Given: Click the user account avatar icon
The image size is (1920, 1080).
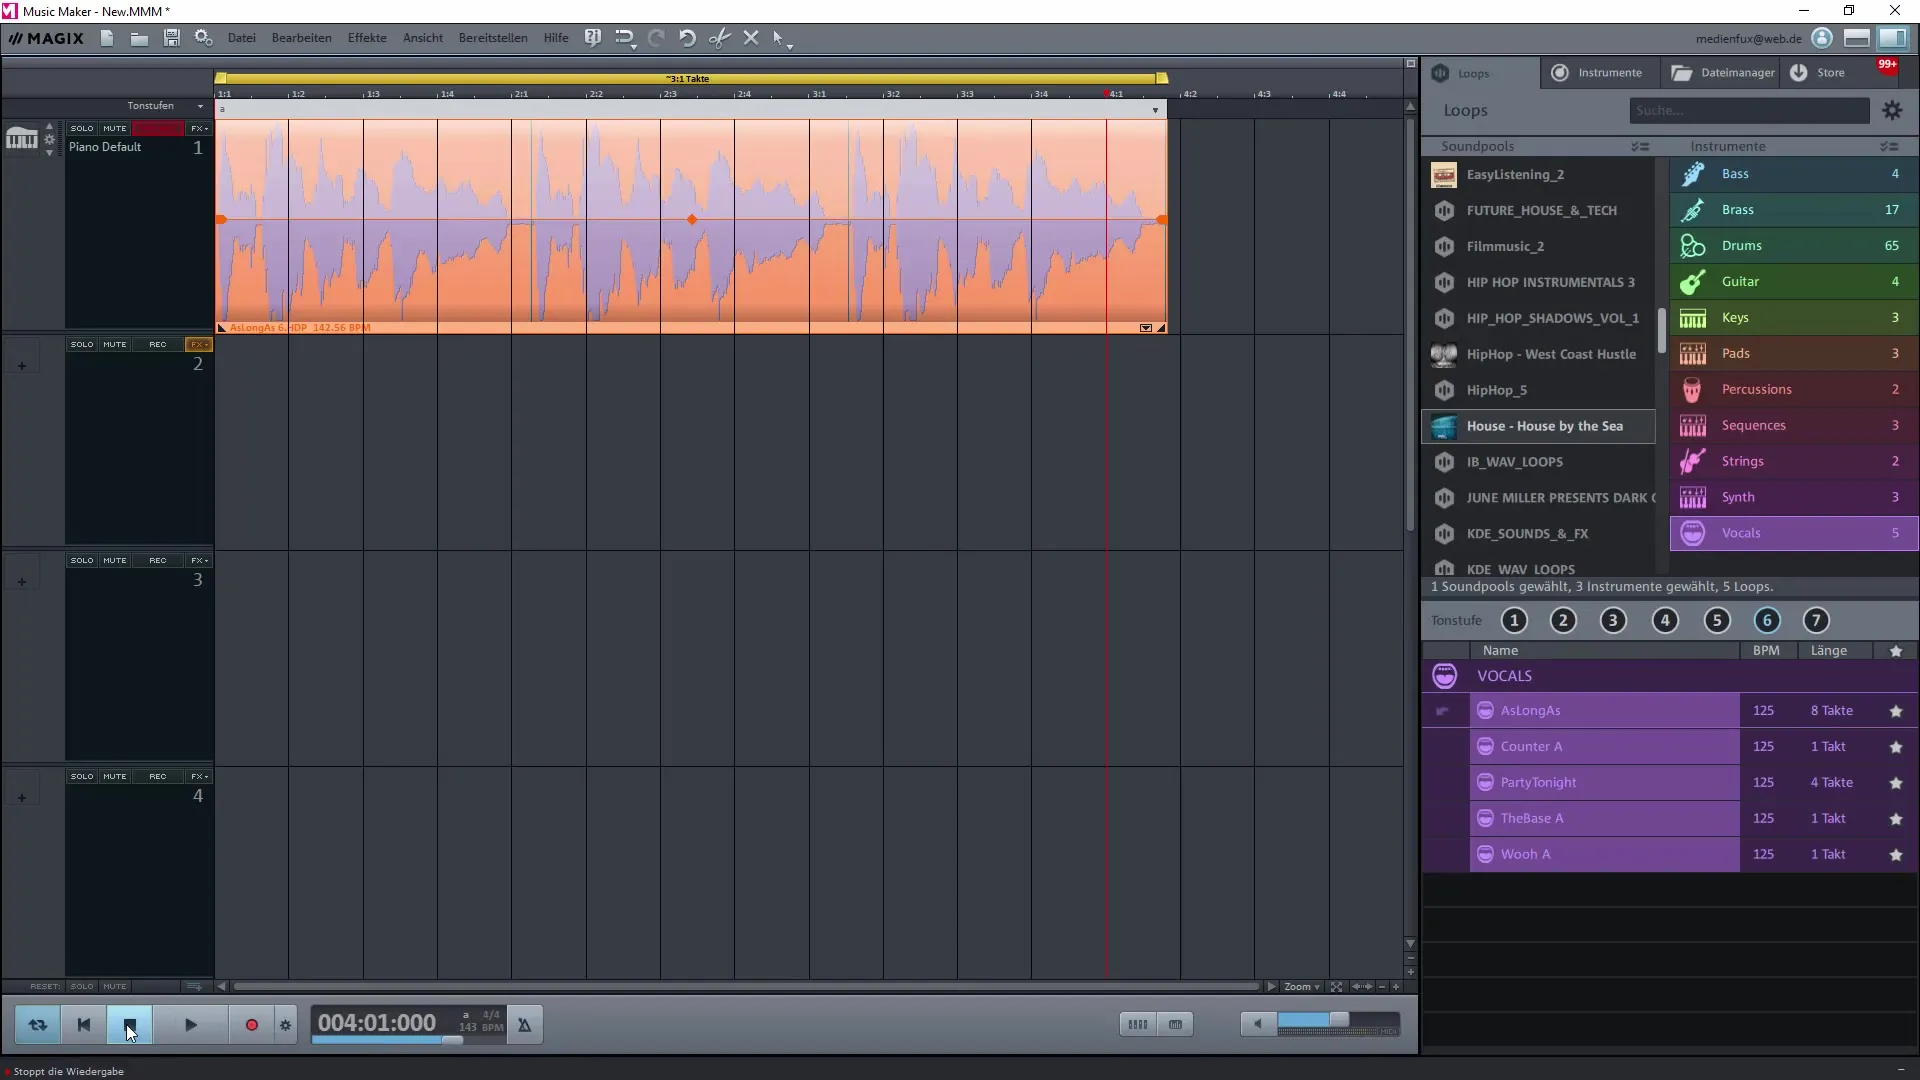Looking at the screenshot, I should click(1822, 38).
